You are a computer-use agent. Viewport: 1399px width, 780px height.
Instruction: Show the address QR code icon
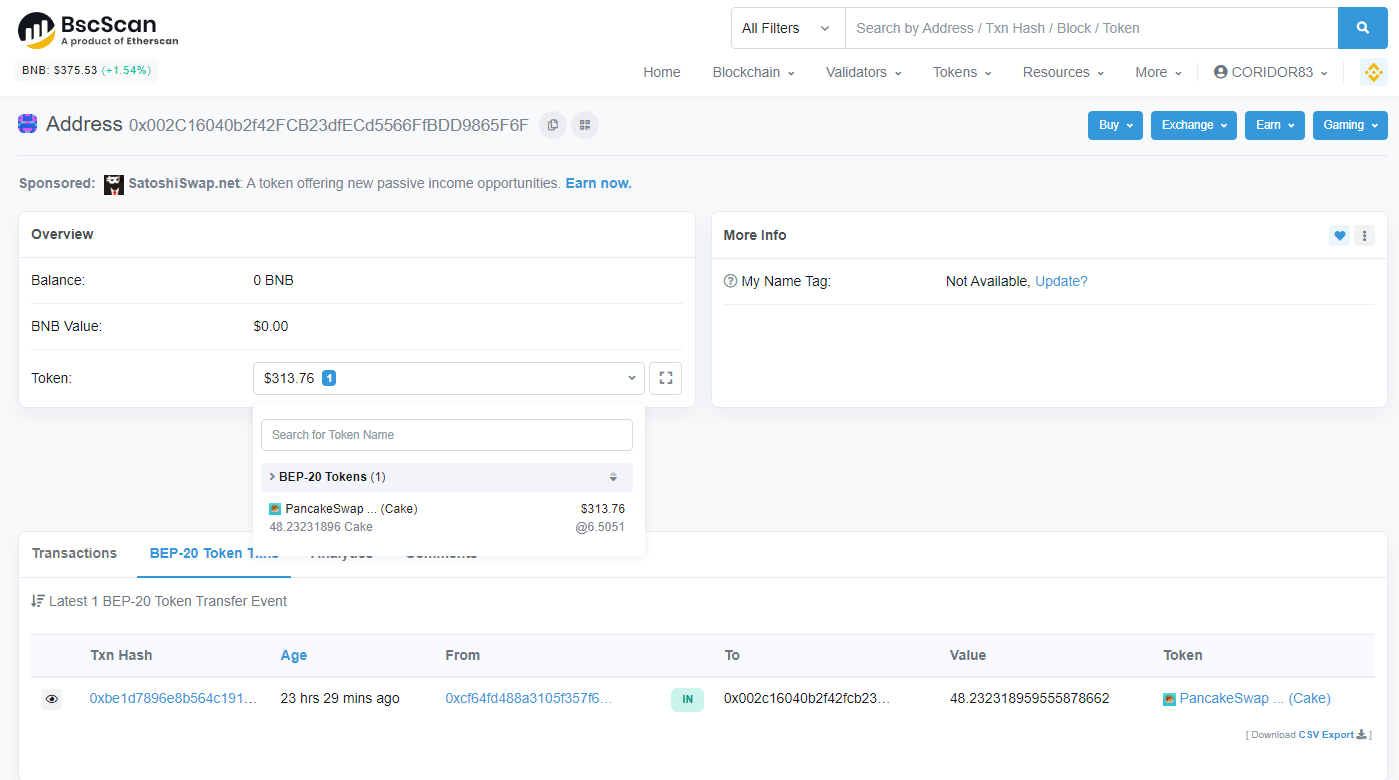click(x=584, y=125)
